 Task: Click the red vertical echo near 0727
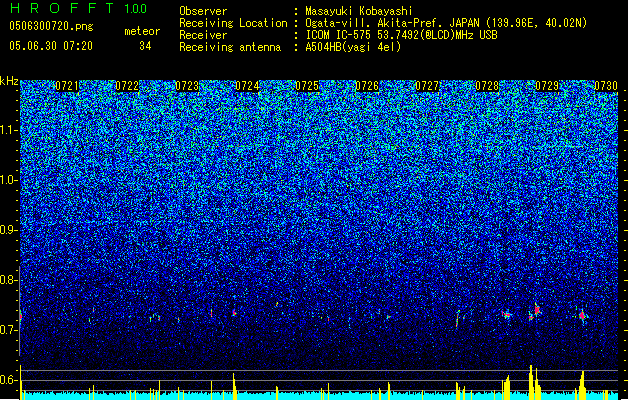(457, 320)
